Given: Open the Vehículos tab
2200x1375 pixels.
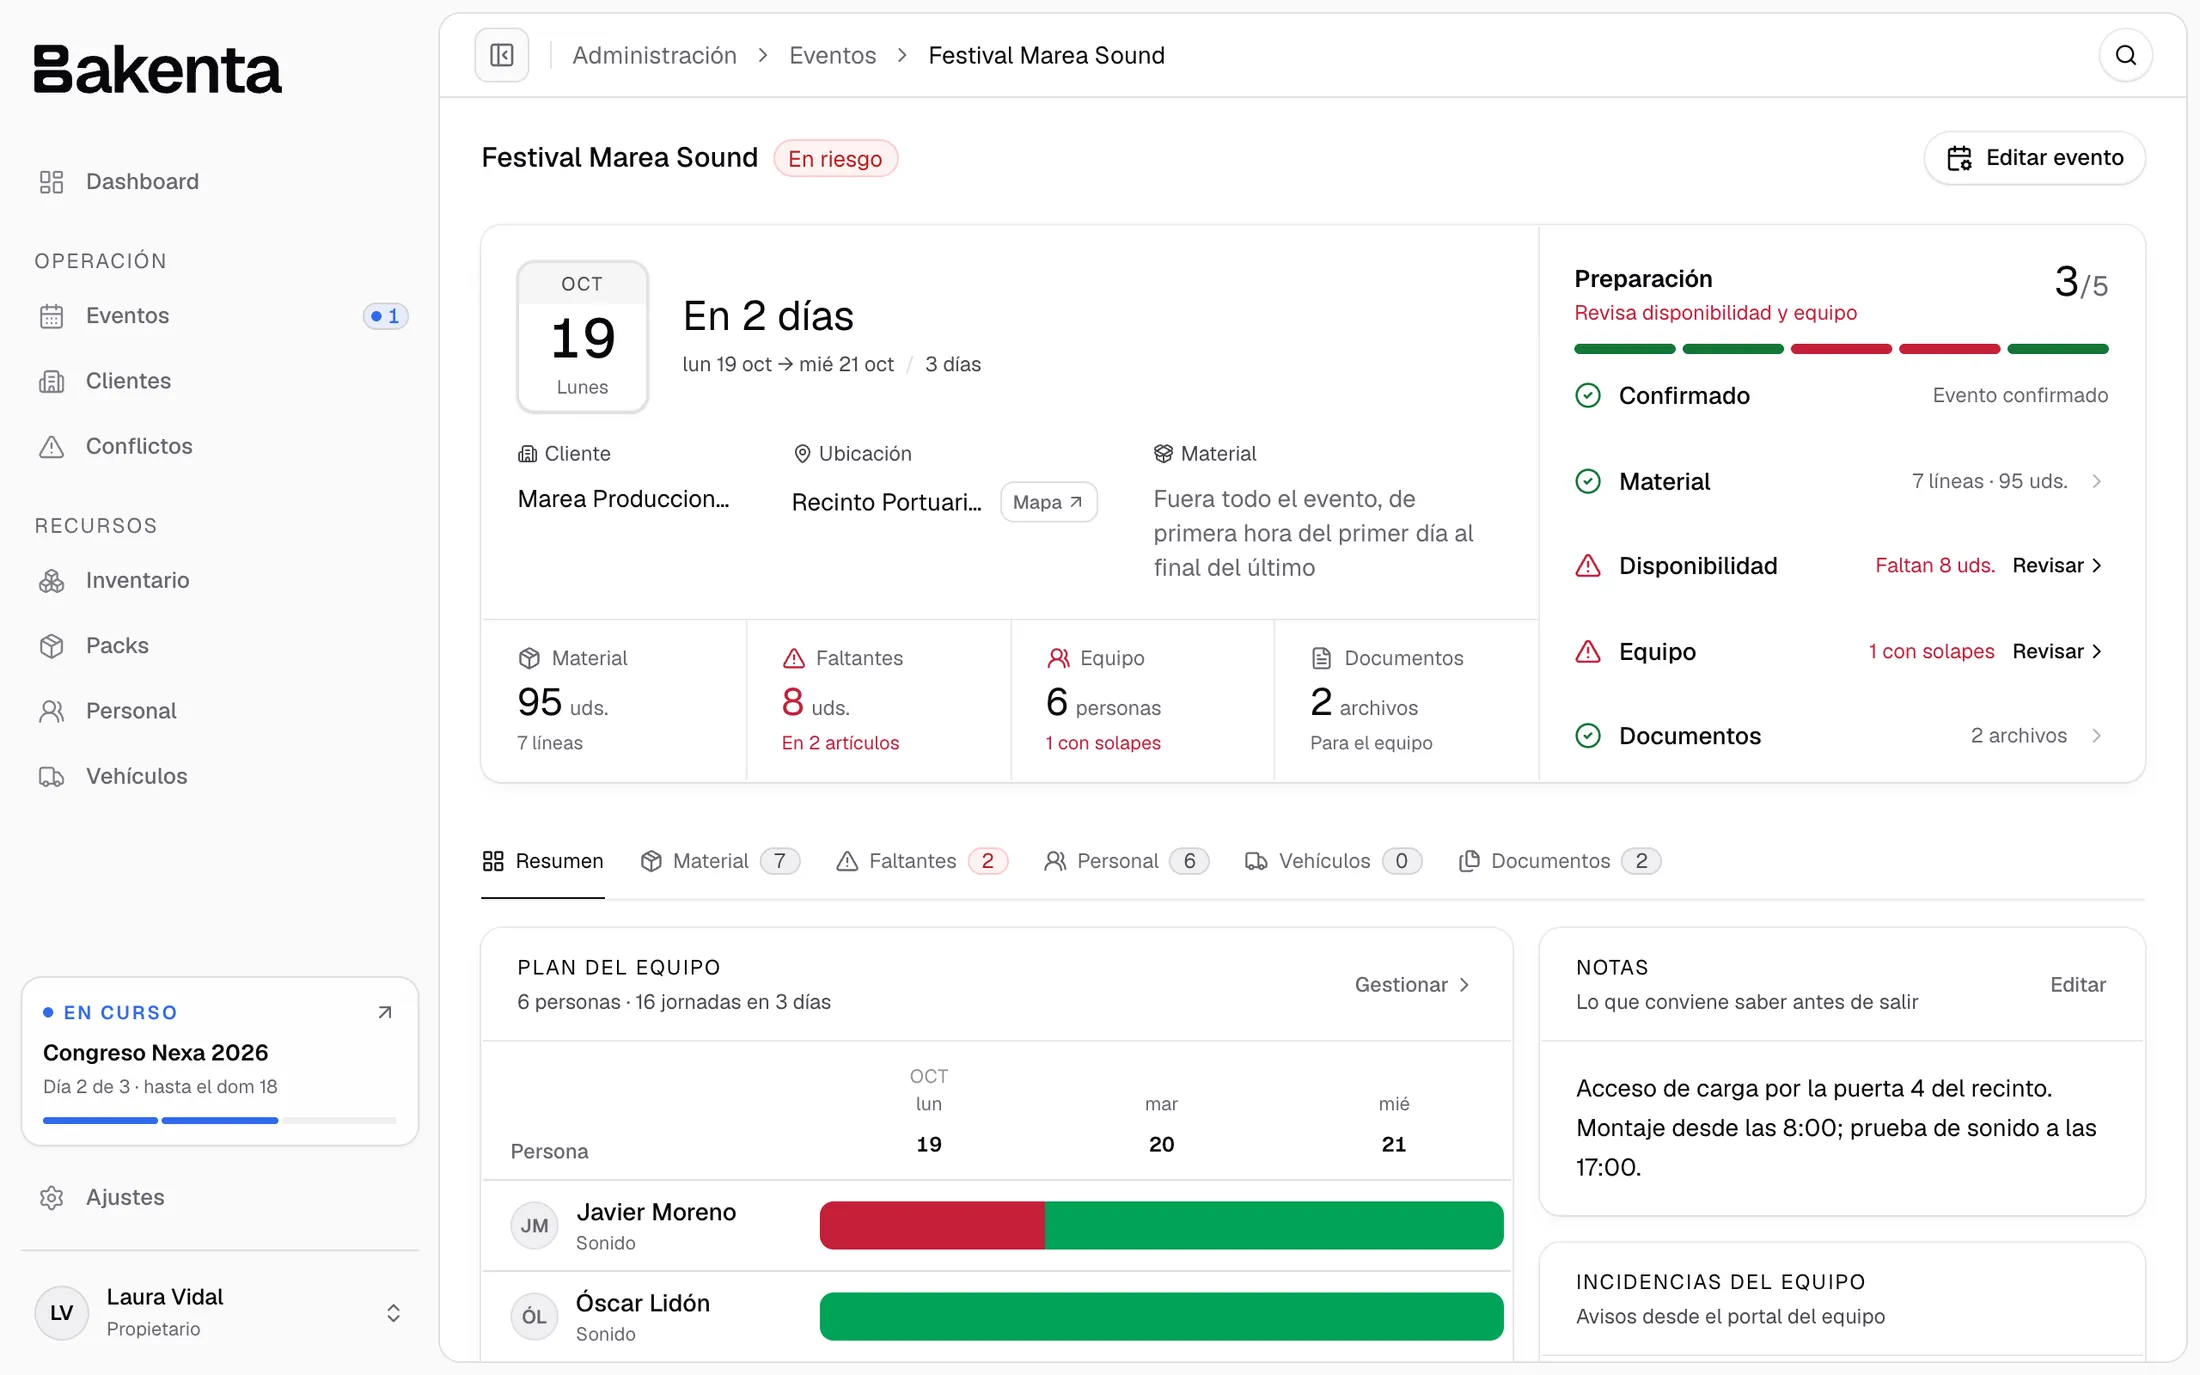Looking at the screenshot, I should pyautogui.click(x=1333, y=861).
